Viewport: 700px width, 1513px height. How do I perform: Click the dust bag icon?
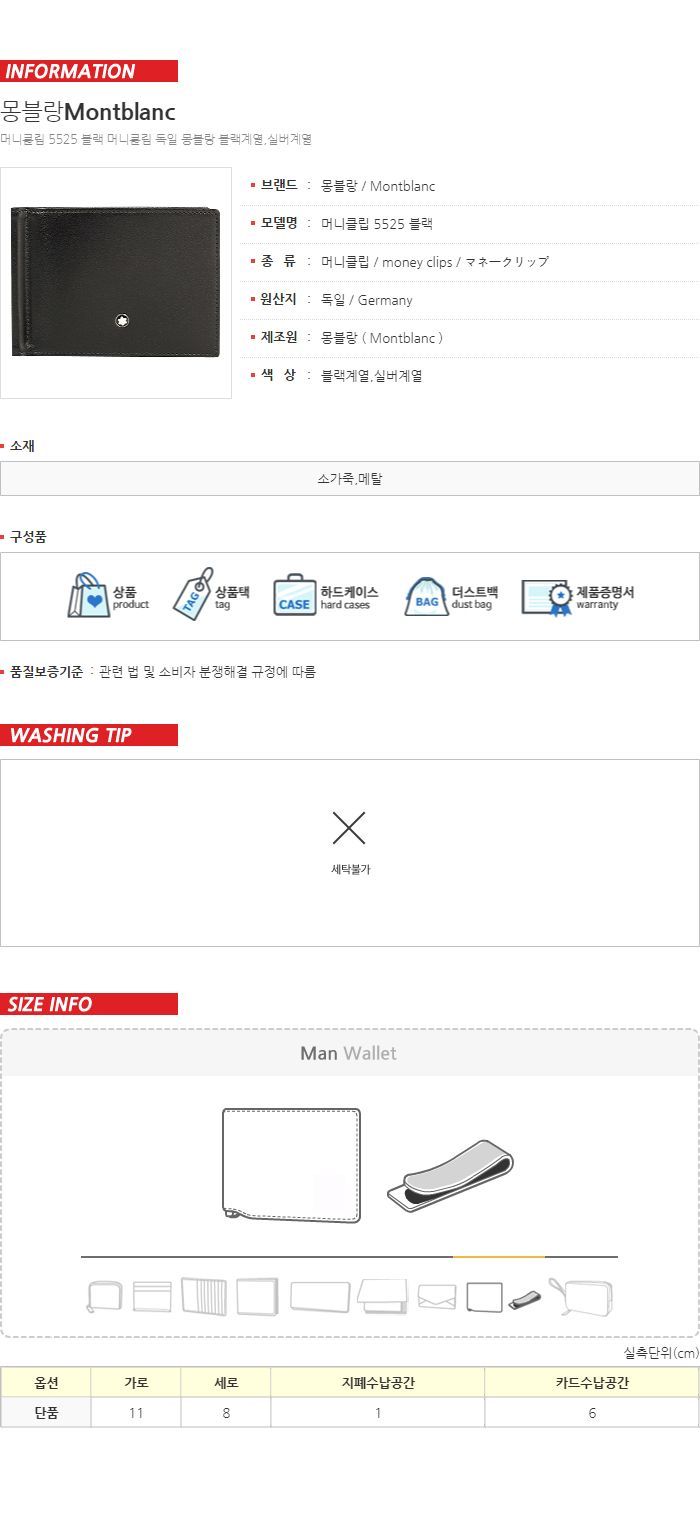click(x=426, y=596)
